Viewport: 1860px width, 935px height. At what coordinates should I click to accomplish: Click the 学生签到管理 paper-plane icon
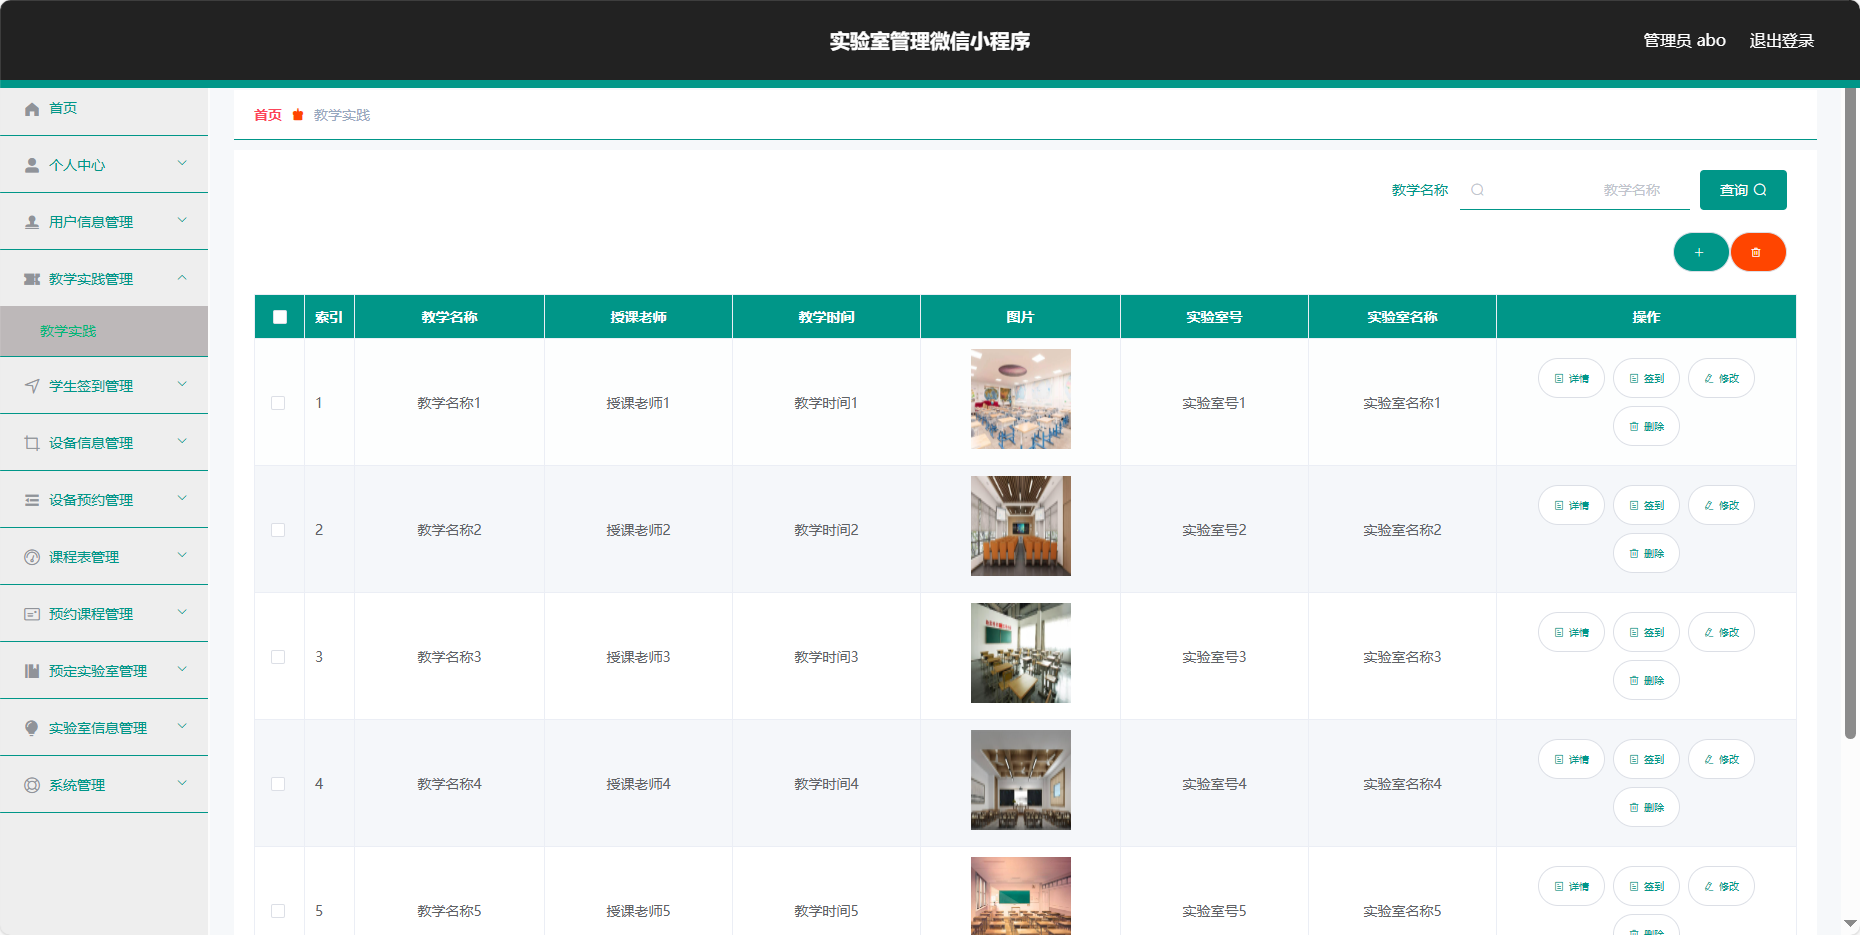click(x=32, y=387)
